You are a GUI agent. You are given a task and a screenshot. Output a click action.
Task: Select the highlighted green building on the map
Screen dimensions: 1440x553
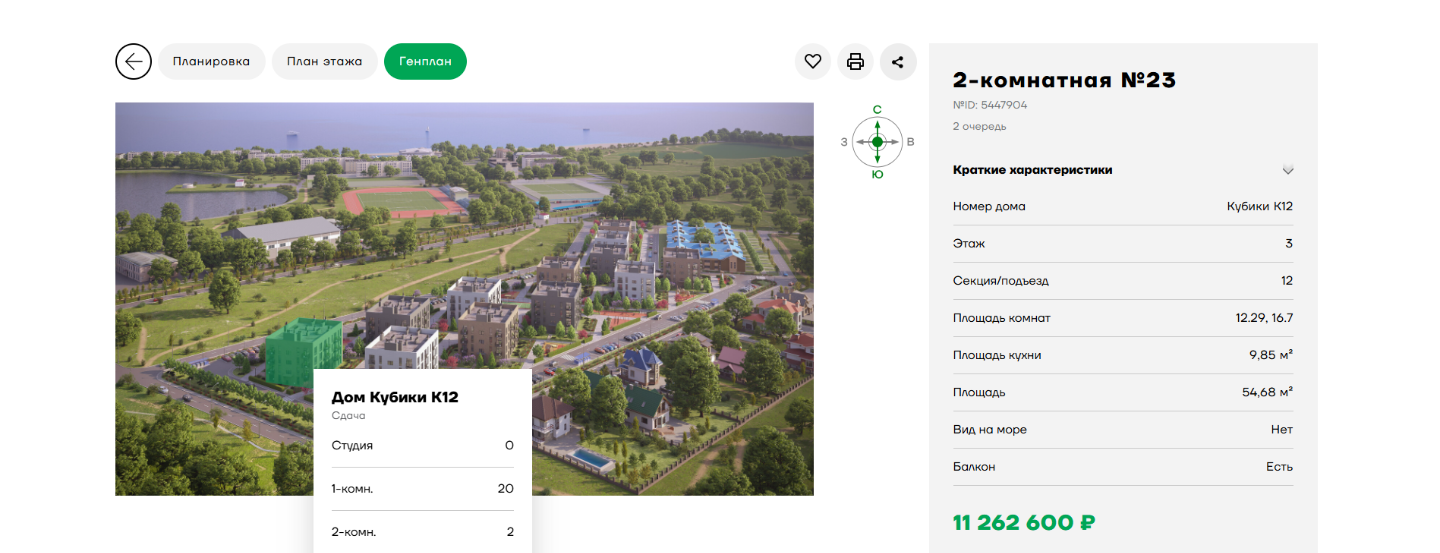(300, 350)
